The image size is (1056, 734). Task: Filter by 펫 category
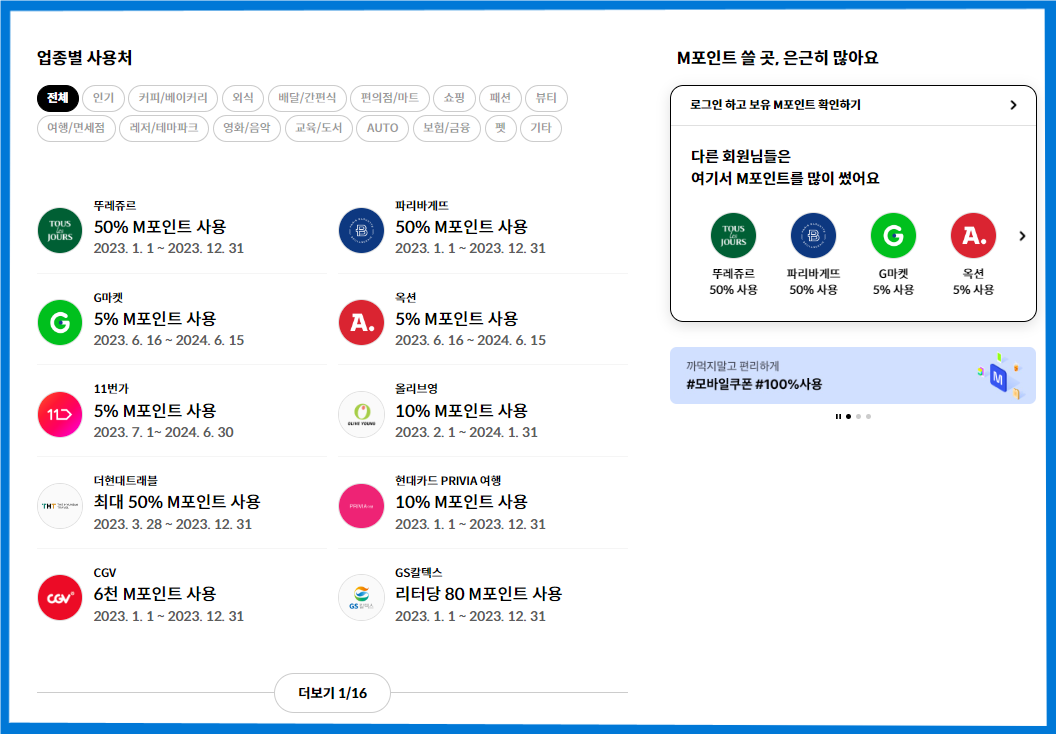[500, 128]
